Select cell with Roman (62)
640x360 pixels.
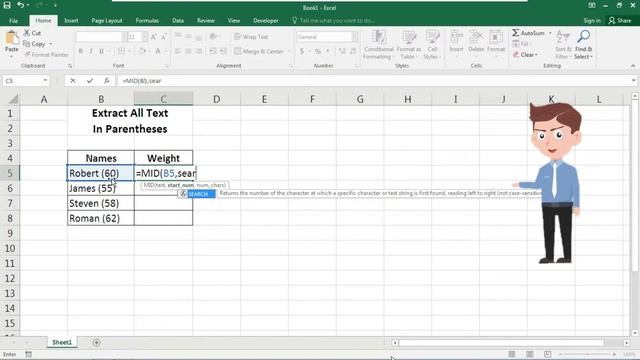101,218
